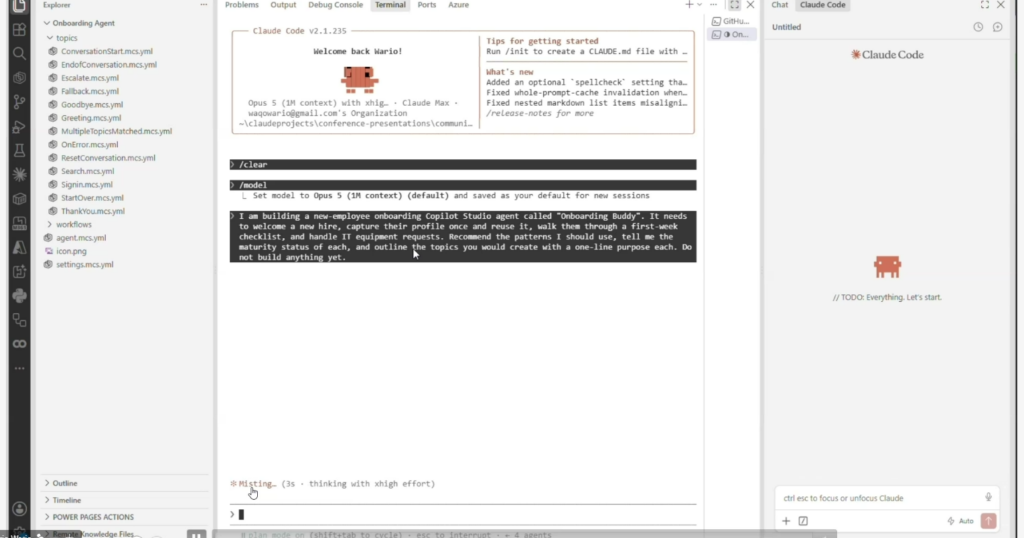The image size is (1024, 538).
Task: Open the Azure view in activity bar
Action: coord(20,247)
